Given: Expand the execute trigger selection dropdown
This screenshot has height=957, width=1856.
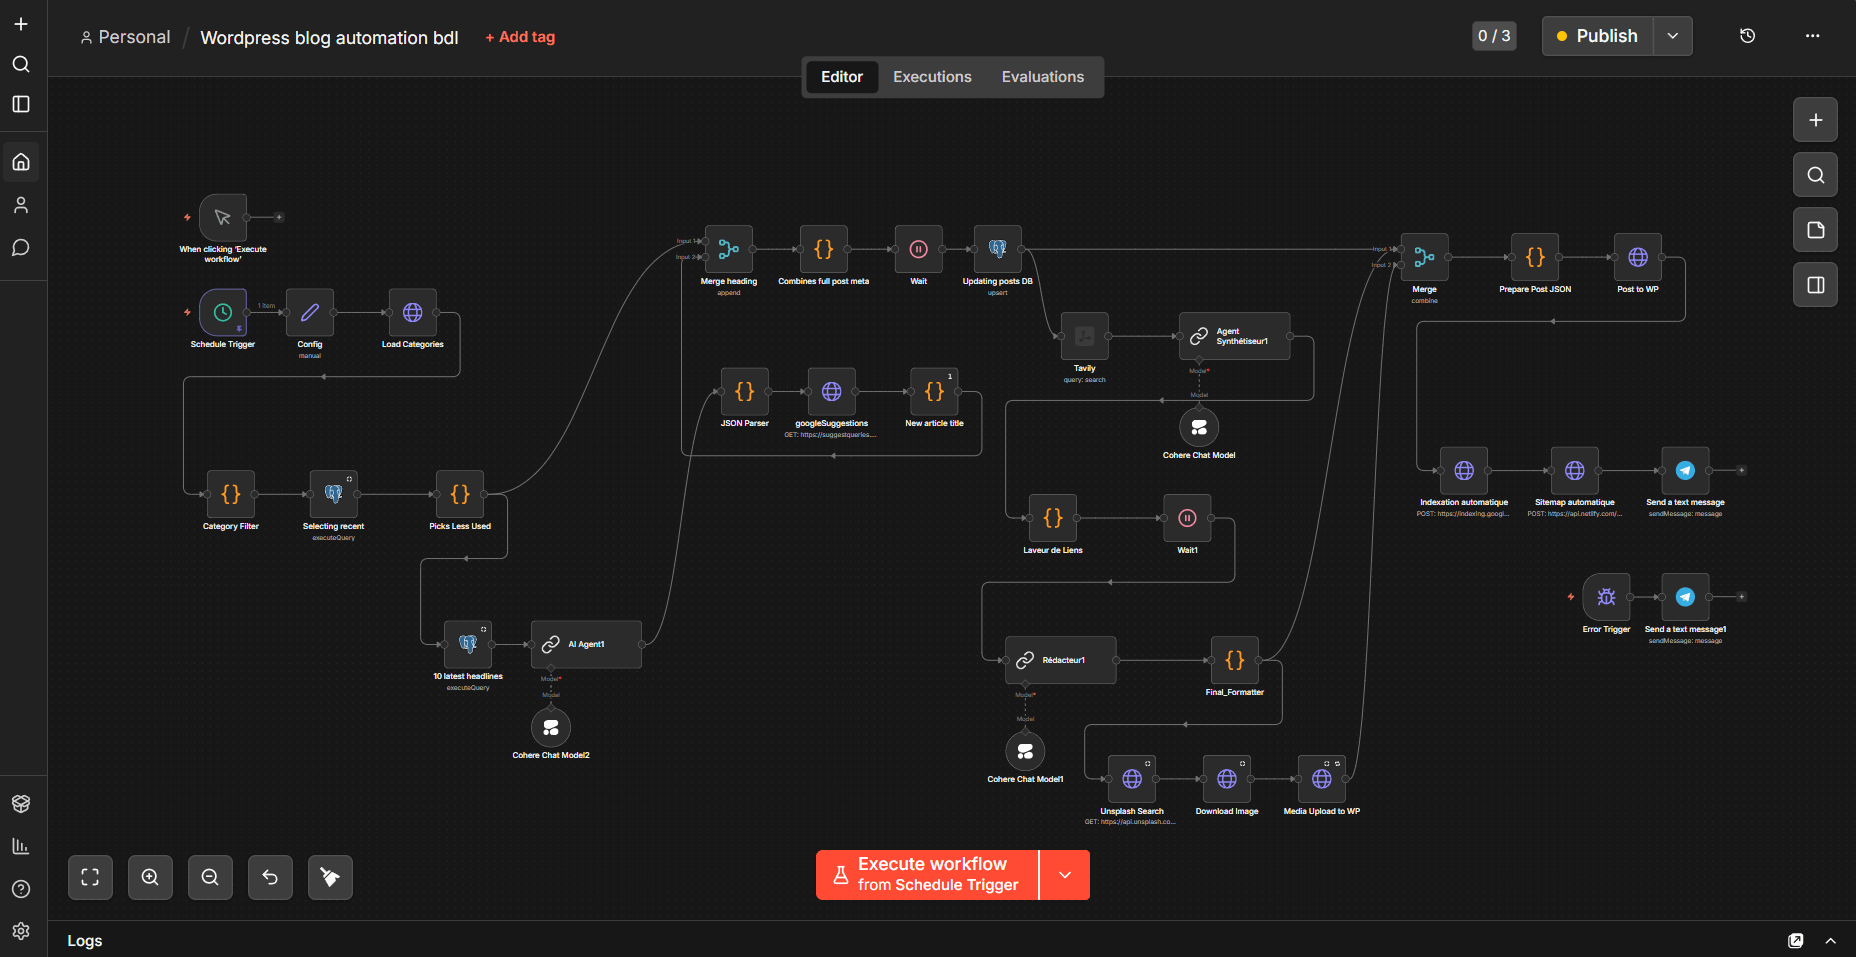Looking at the screenshot, I should [1065, 875].
